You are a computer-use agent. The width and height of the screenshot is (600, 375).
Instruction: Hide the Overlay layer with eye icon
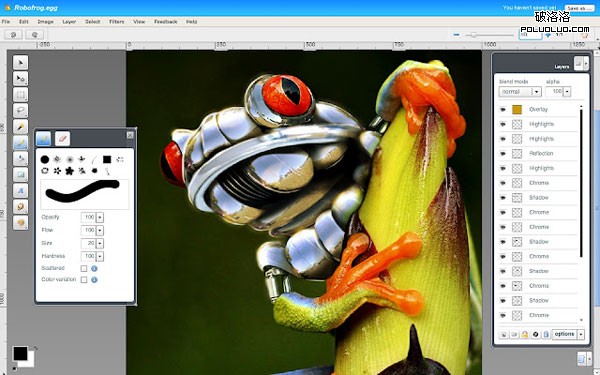(x=503, y=109)
